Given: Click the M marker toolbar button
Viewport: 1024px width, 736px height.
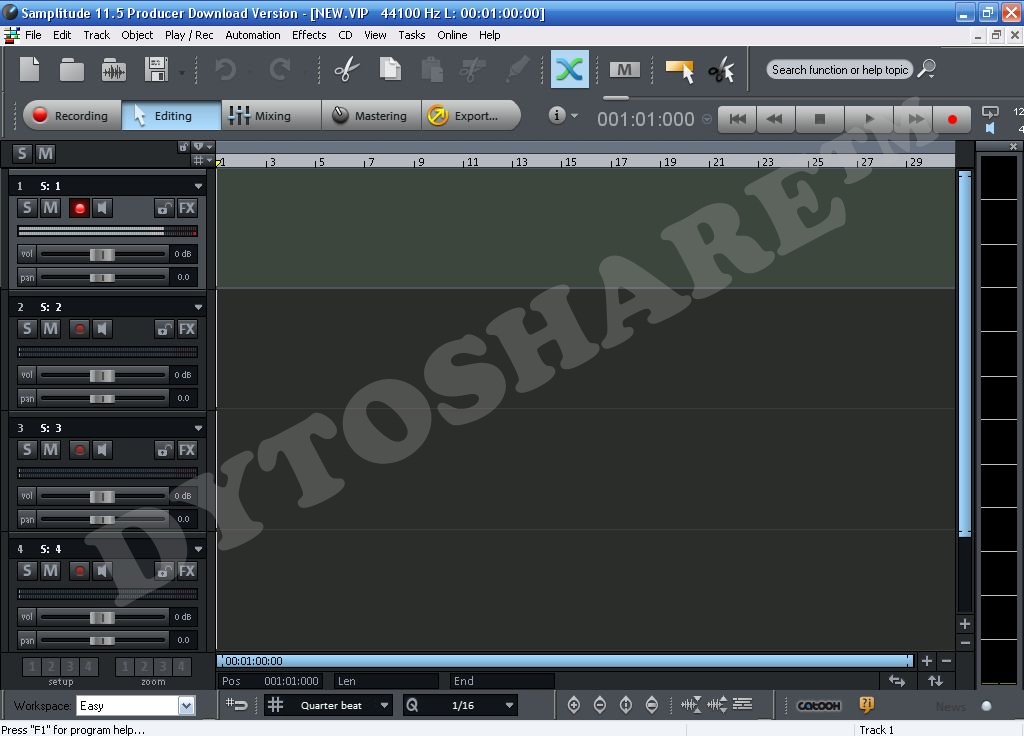Looking at the screenshot, I should pos(624,69).
